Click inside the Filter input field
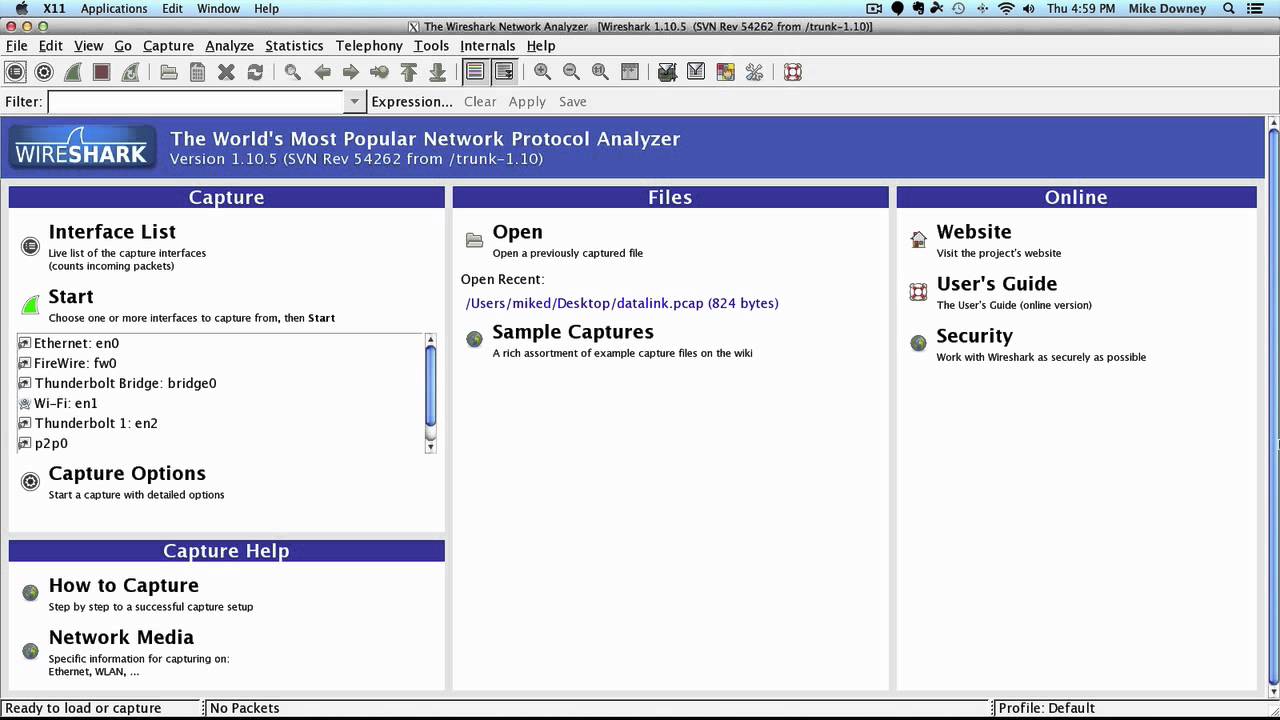1280x720 pixels. click(196, 102)
